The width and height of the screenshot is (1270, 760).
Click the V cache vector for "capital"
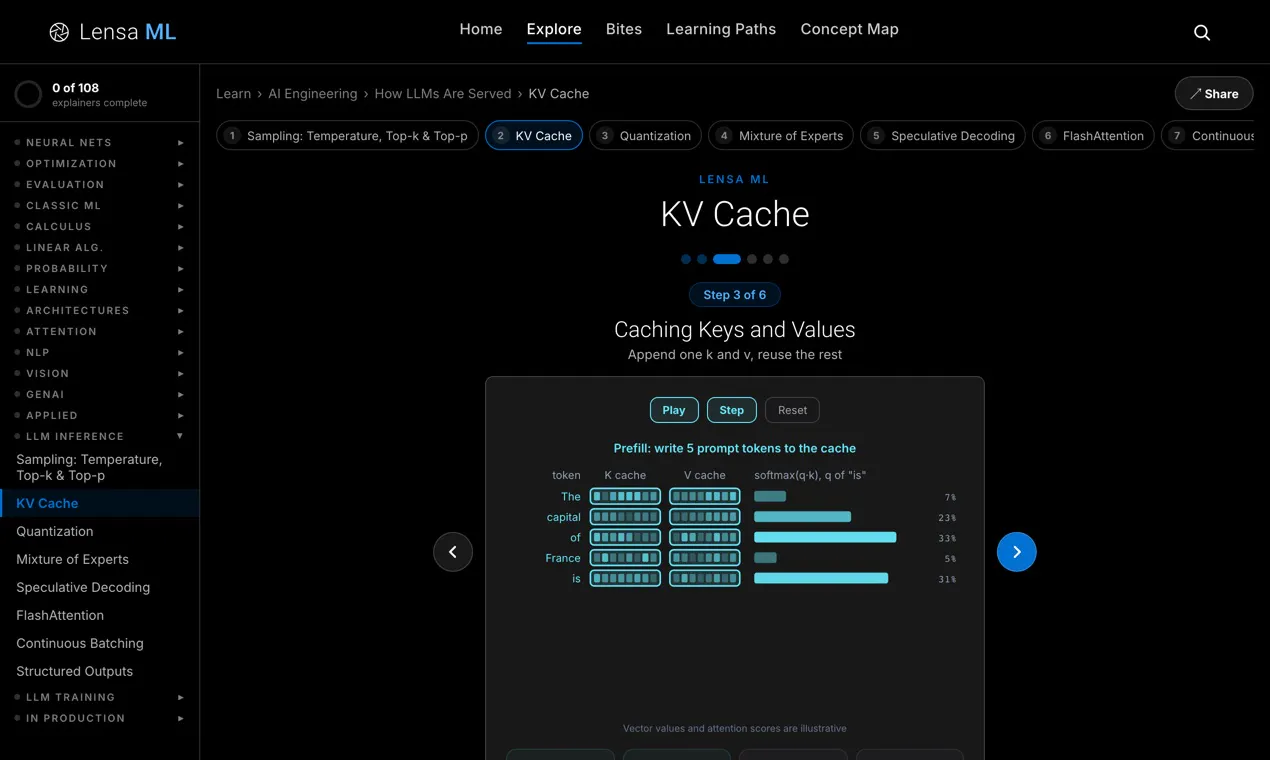(705, 517)
